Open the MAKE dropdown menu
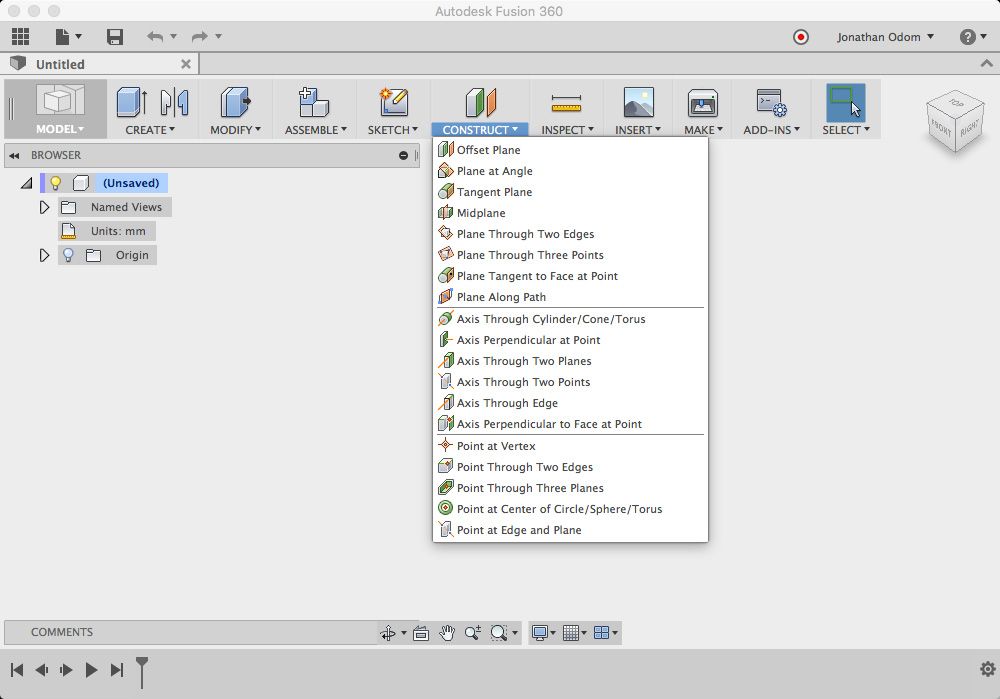1000x699 pixels. click(703, 129)
